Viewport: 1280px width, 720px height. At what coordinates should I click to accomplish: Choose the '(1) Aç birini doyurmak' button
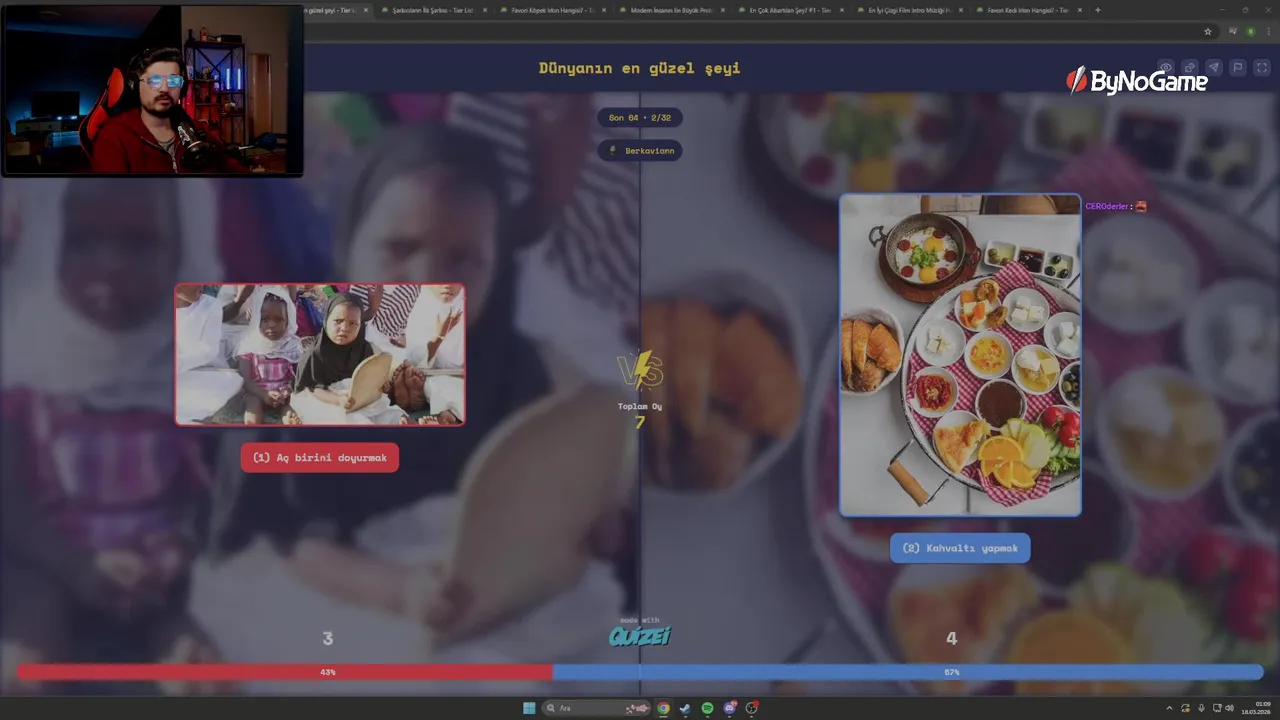pyautogui.click(x=320, y=458)
